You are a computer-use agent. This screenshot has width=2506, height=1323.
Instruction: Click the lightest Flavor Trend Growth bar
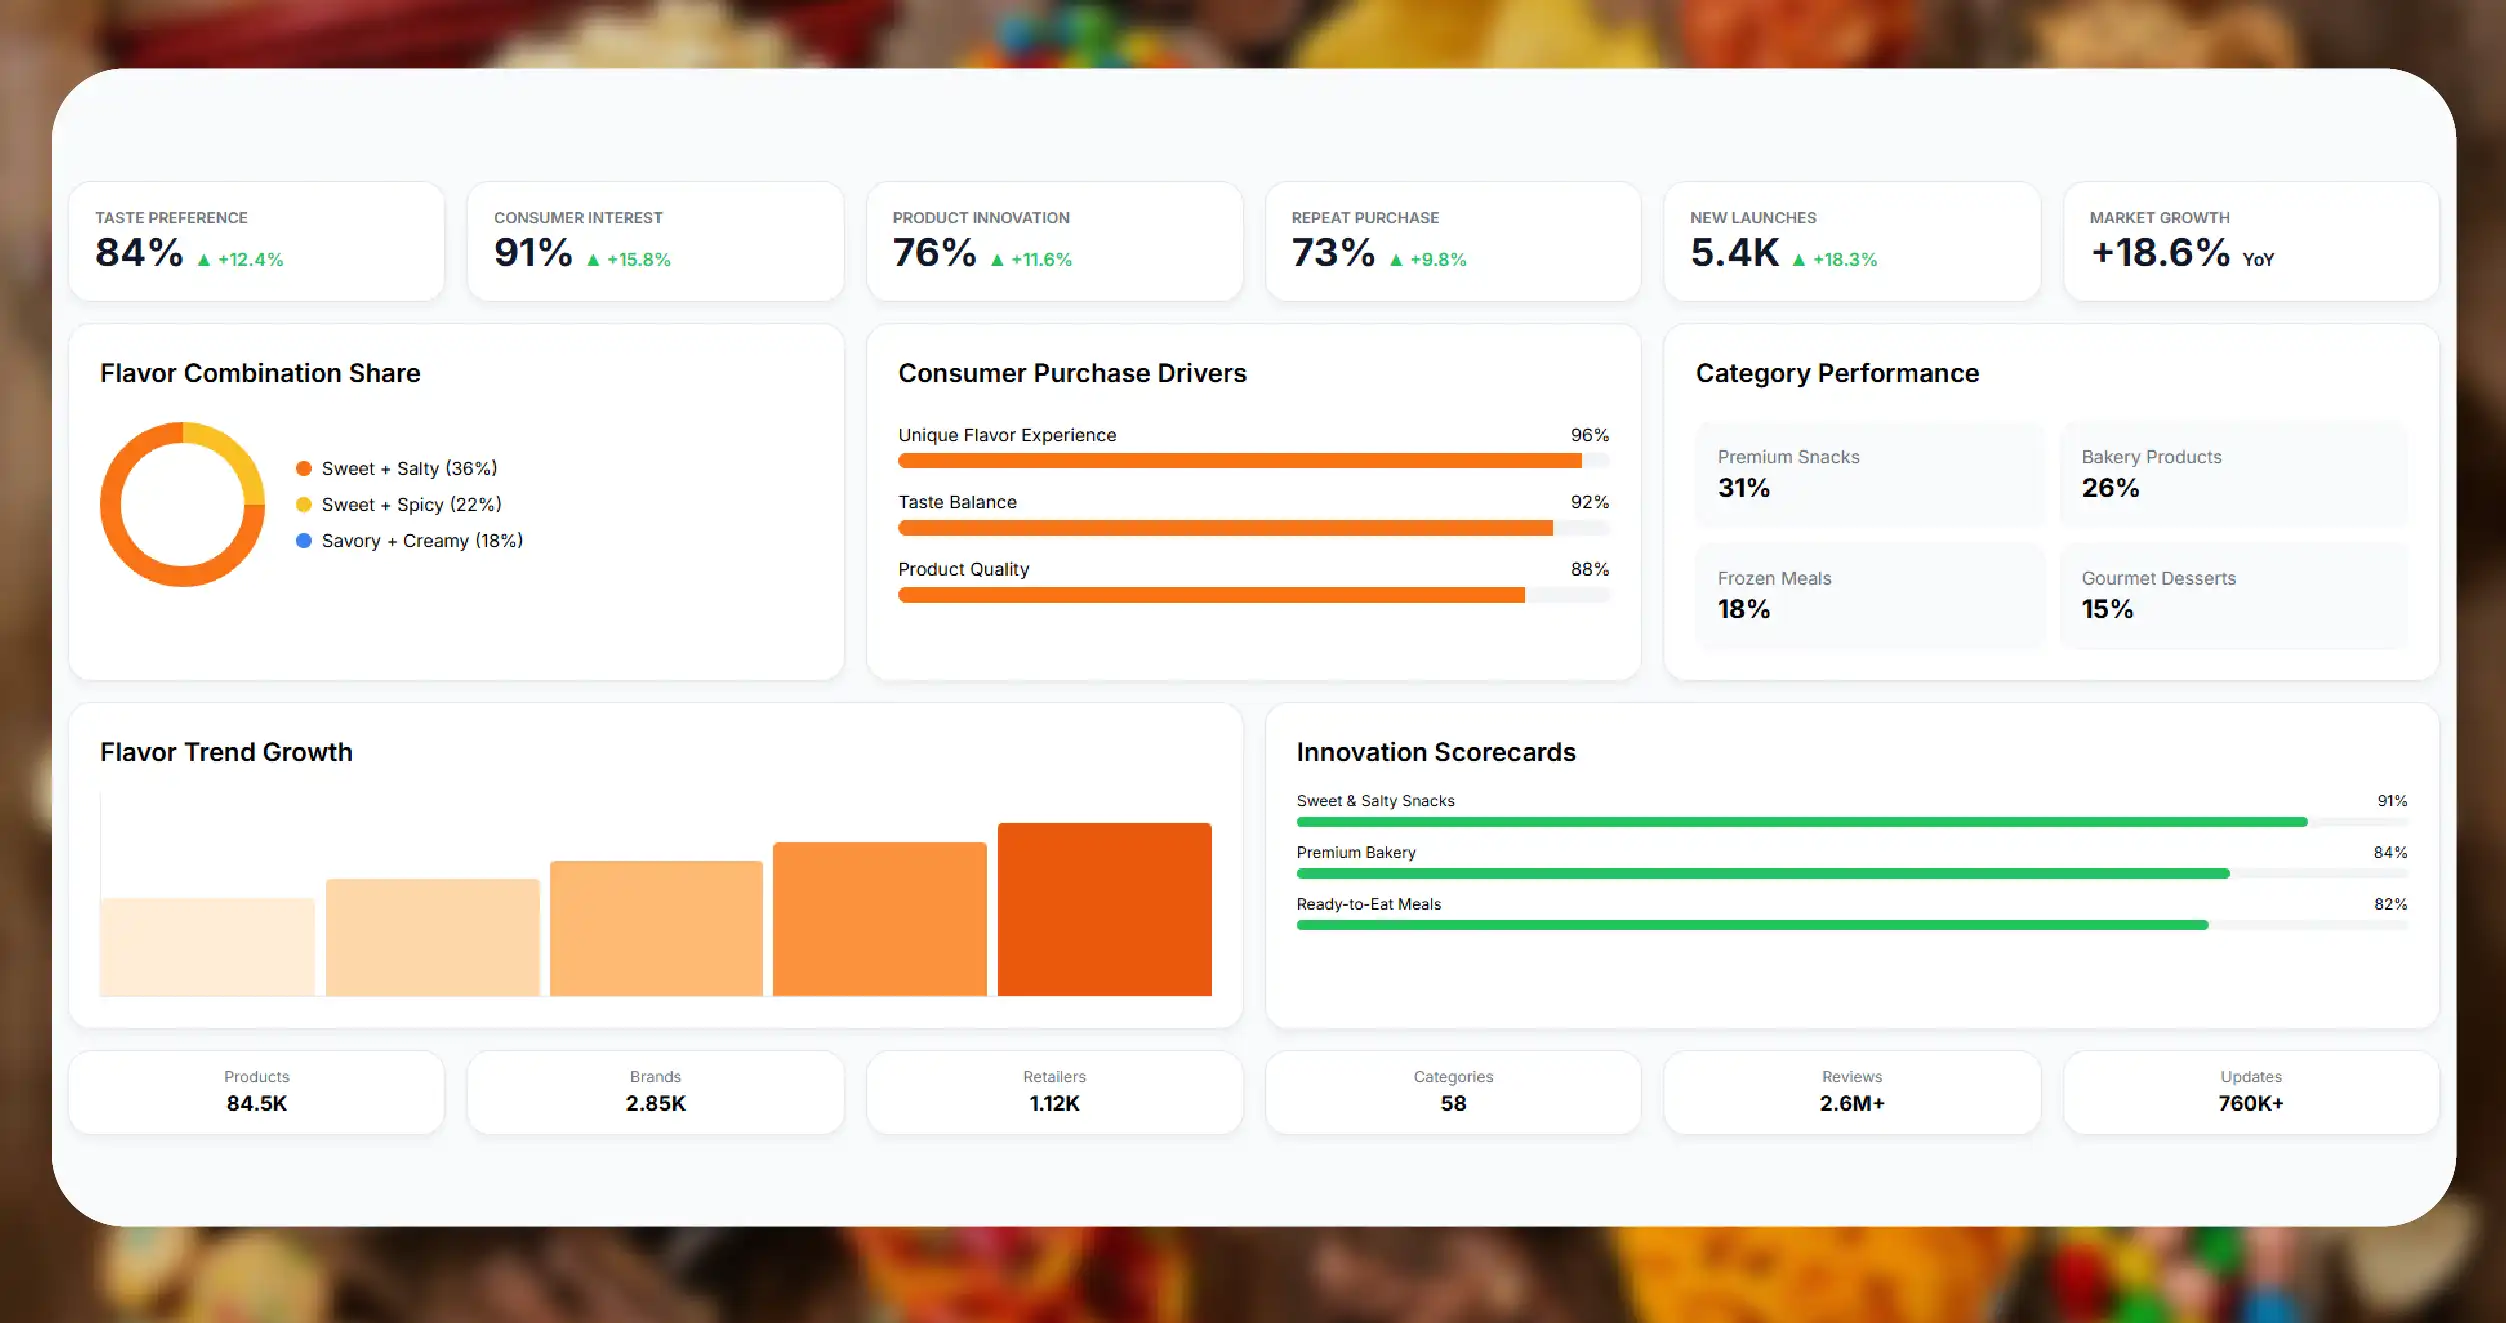tap(207, 947)
